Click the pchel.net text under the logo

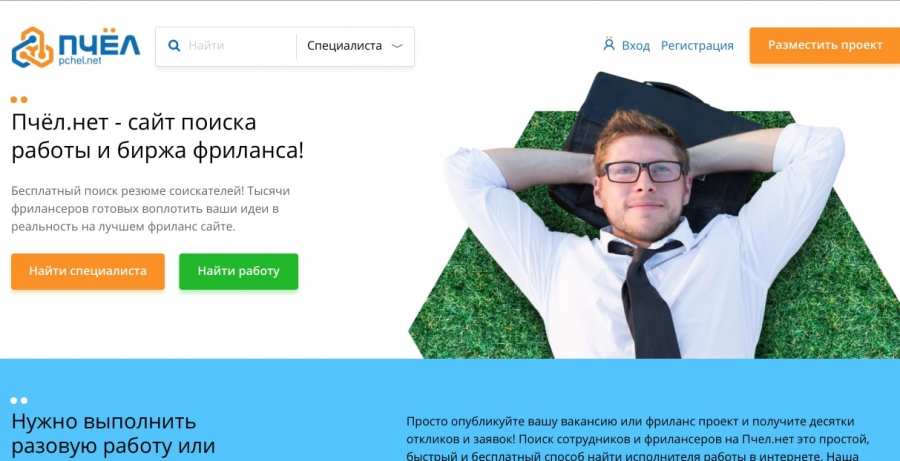point(80,61)
